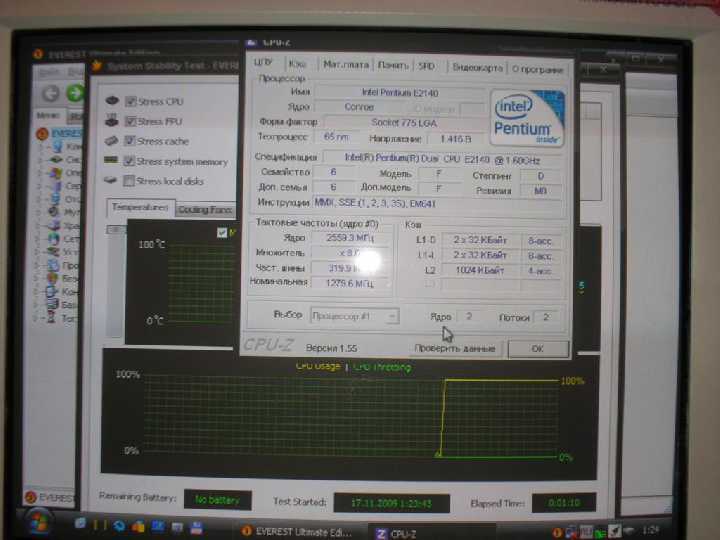Click the EVEREST Ultimate Edition taskbar button
The image size is (720, 540).
tap(297, 532)
